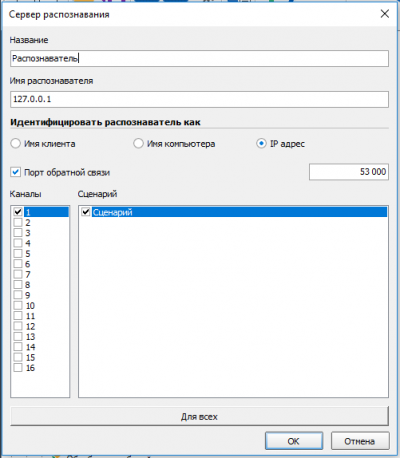The height and width of the screenshot is (458, 400).
Task: Close the 'Сервер распознавания' dialog
Action: tap(385, 14)
